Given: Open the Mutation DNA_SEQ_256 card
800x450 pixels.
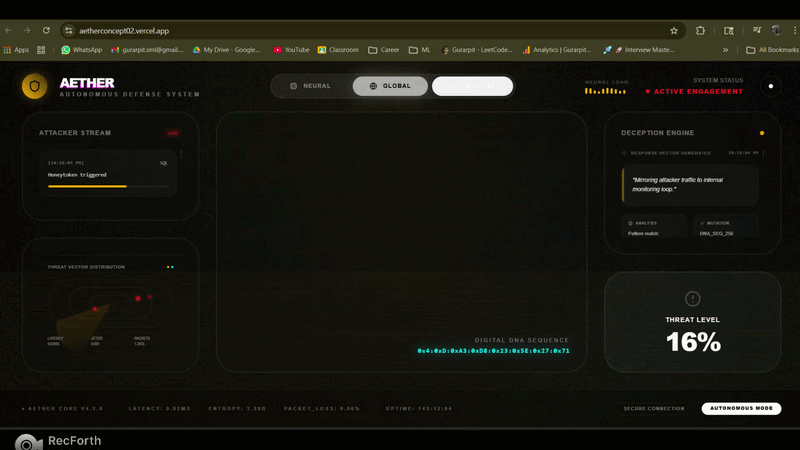Looking at the screenshot, I should [x=726, y=228].
